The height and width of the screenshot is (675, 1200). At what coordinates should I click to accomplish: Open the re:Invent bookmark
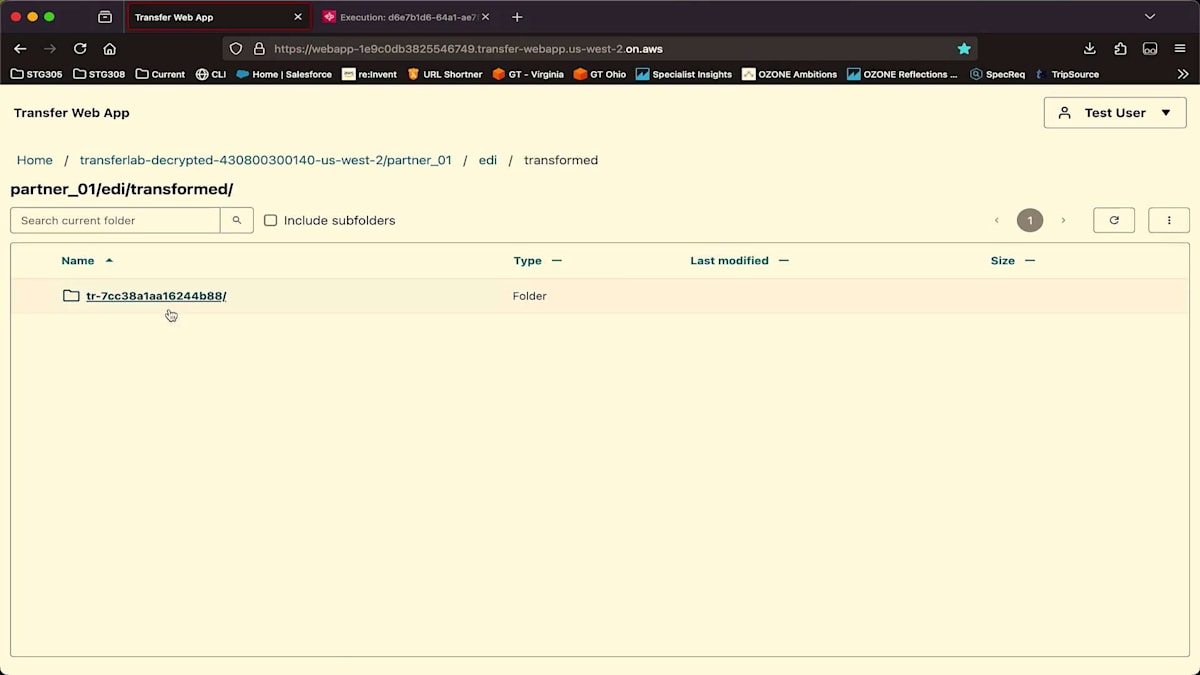coord(370,74)
